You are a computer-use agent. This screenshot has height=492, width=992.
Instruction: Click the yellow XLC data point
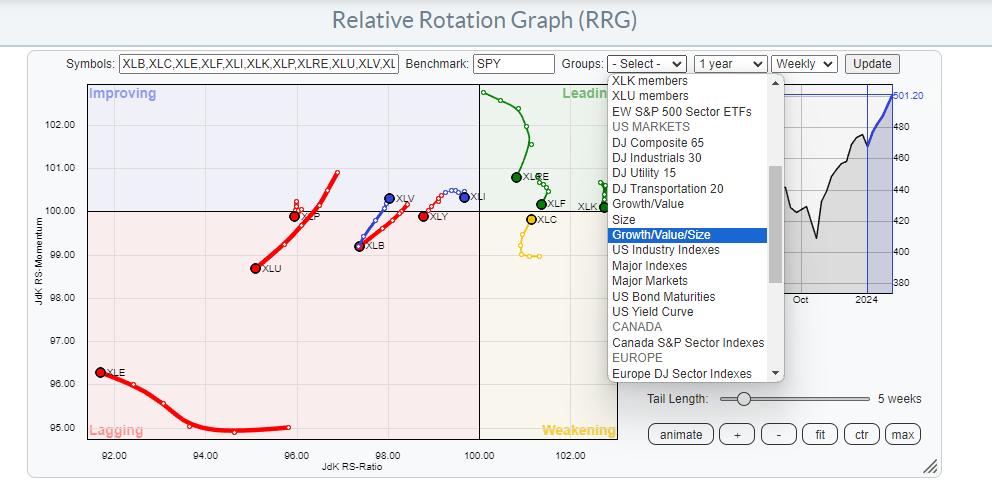531,219
